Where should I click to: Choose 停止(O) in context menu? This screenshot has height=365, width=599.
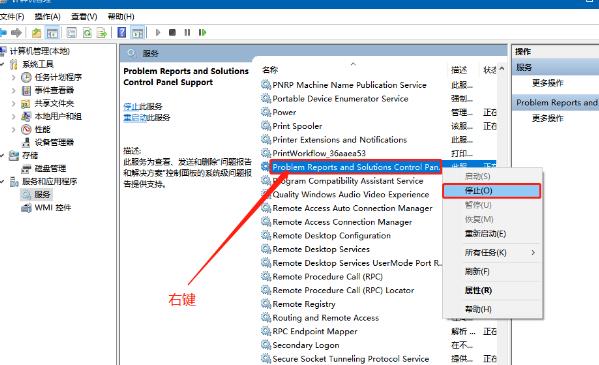492,191
